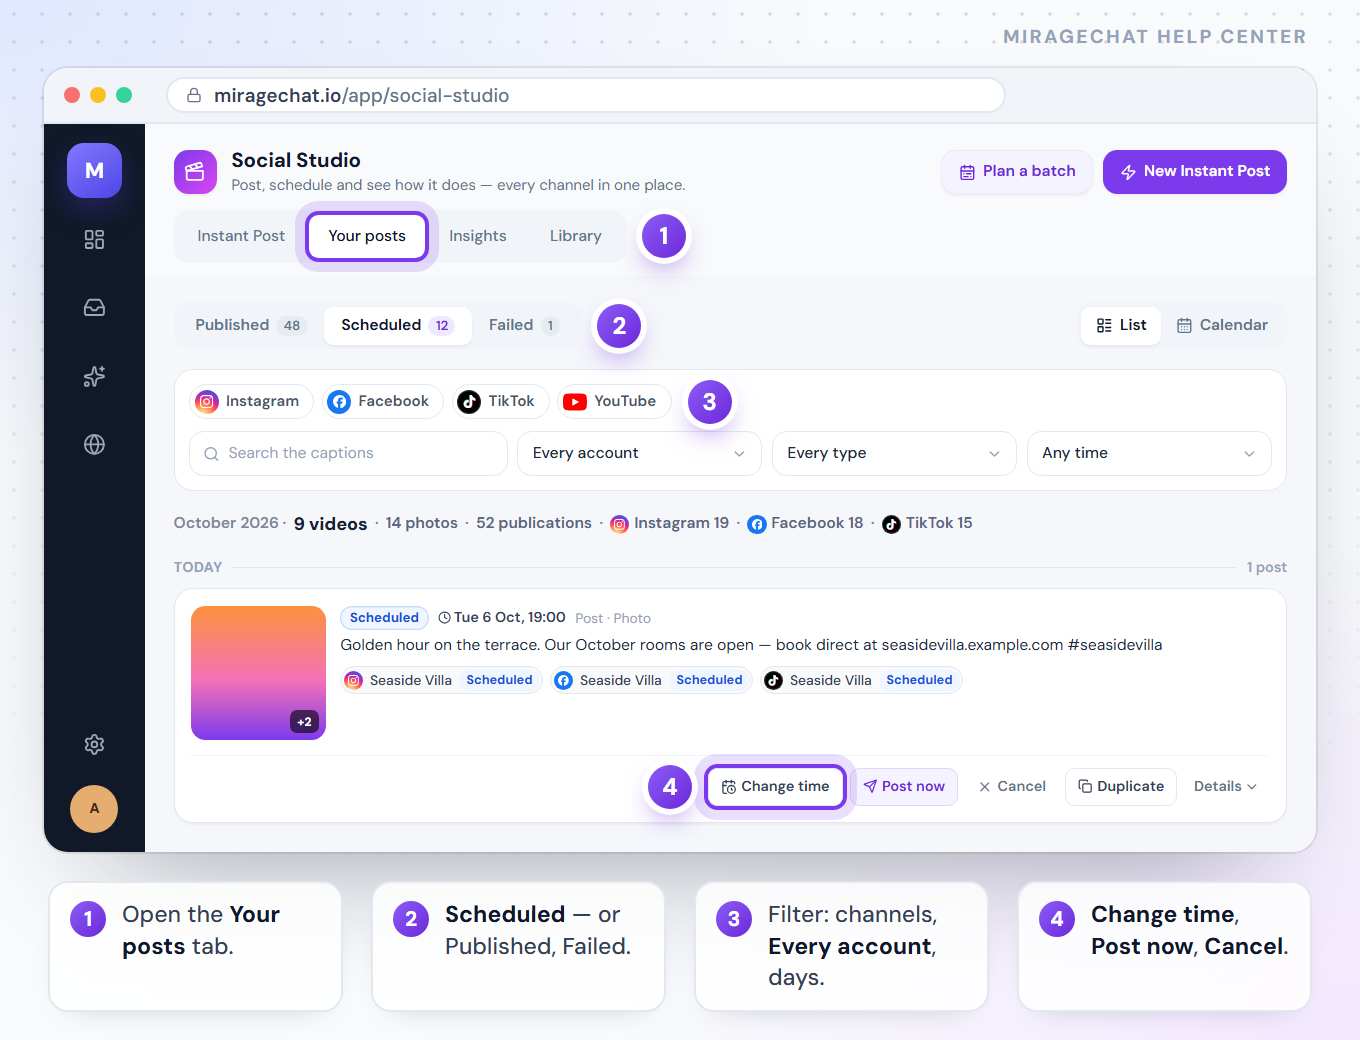Viewport: 1360px width, 1040px height.
Task: Open the Library tab
Action: (576, 236)
